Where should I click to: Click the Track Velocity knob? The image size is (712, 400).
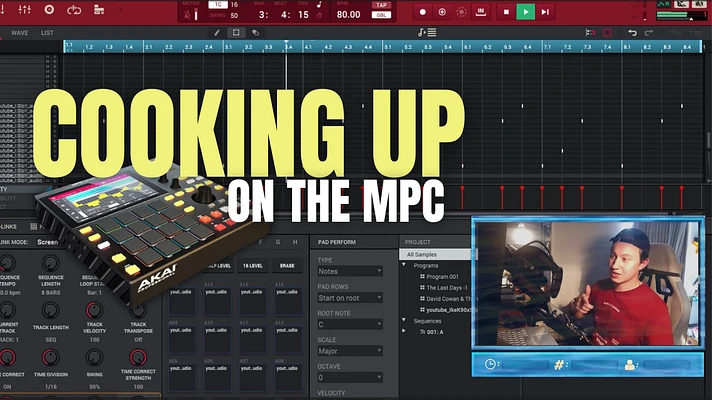pos(94,310)
